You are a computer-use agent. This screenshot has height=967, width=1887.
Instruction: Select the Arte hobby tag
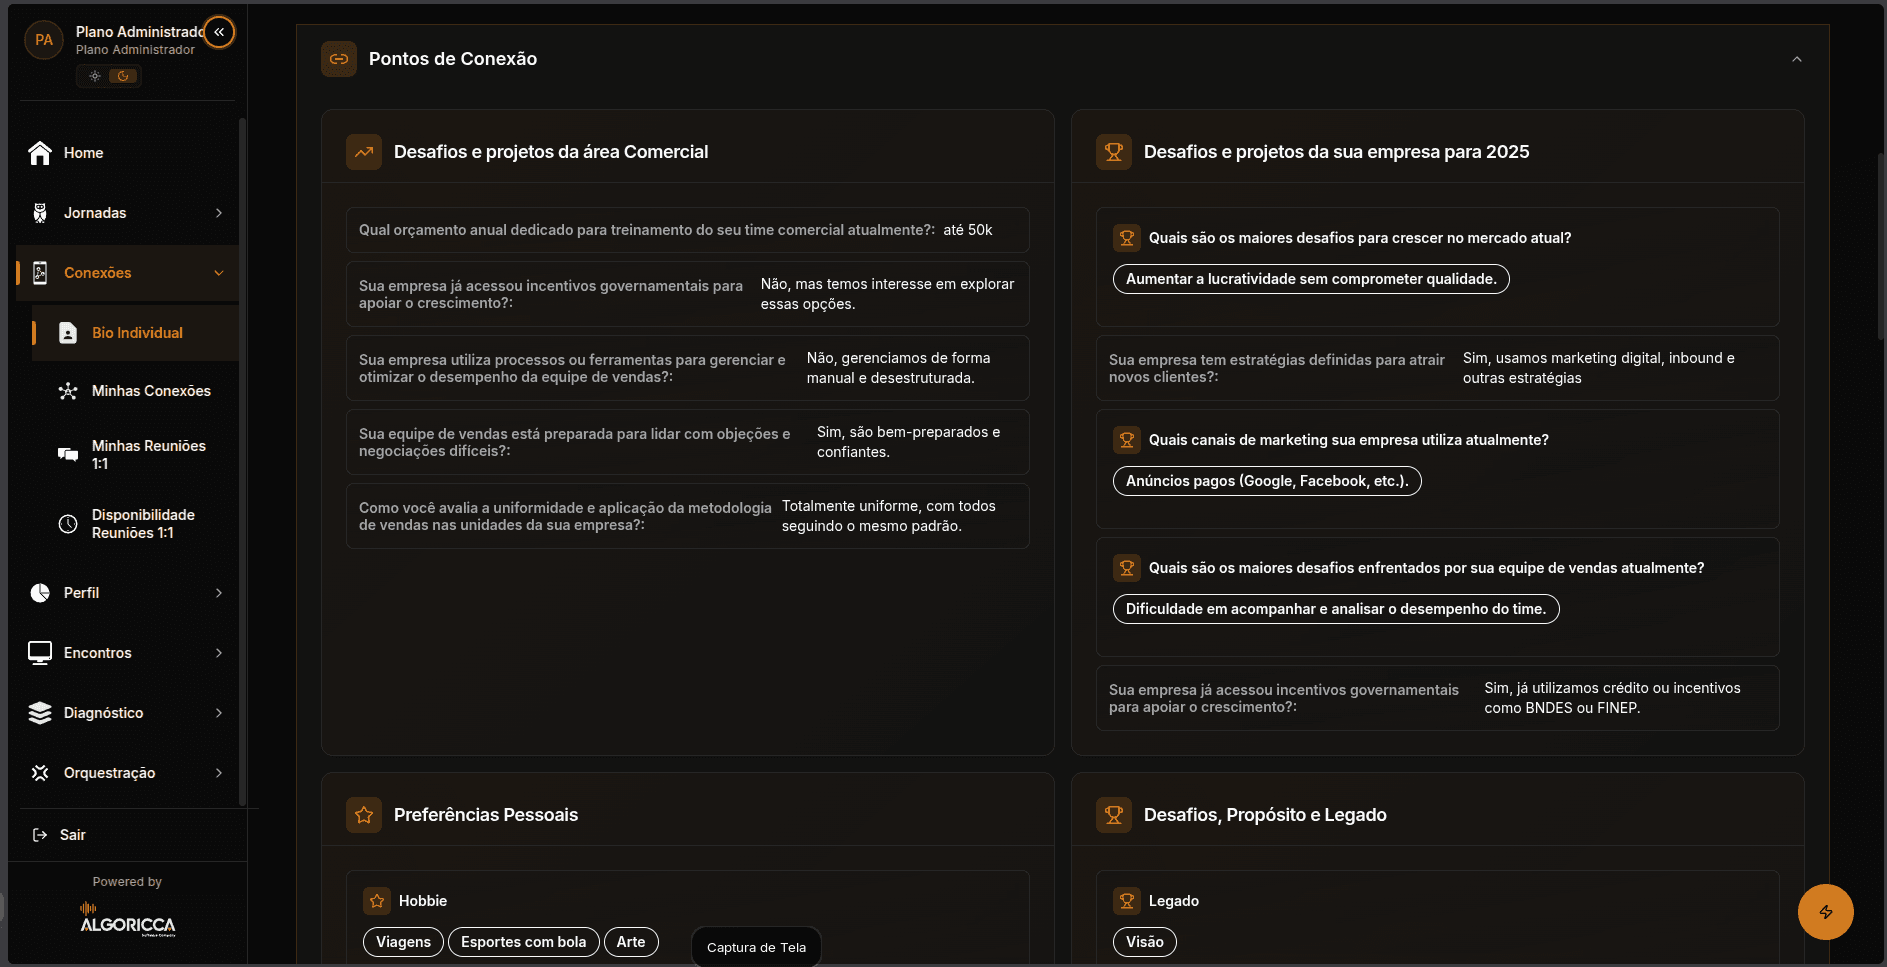[631, 942]
